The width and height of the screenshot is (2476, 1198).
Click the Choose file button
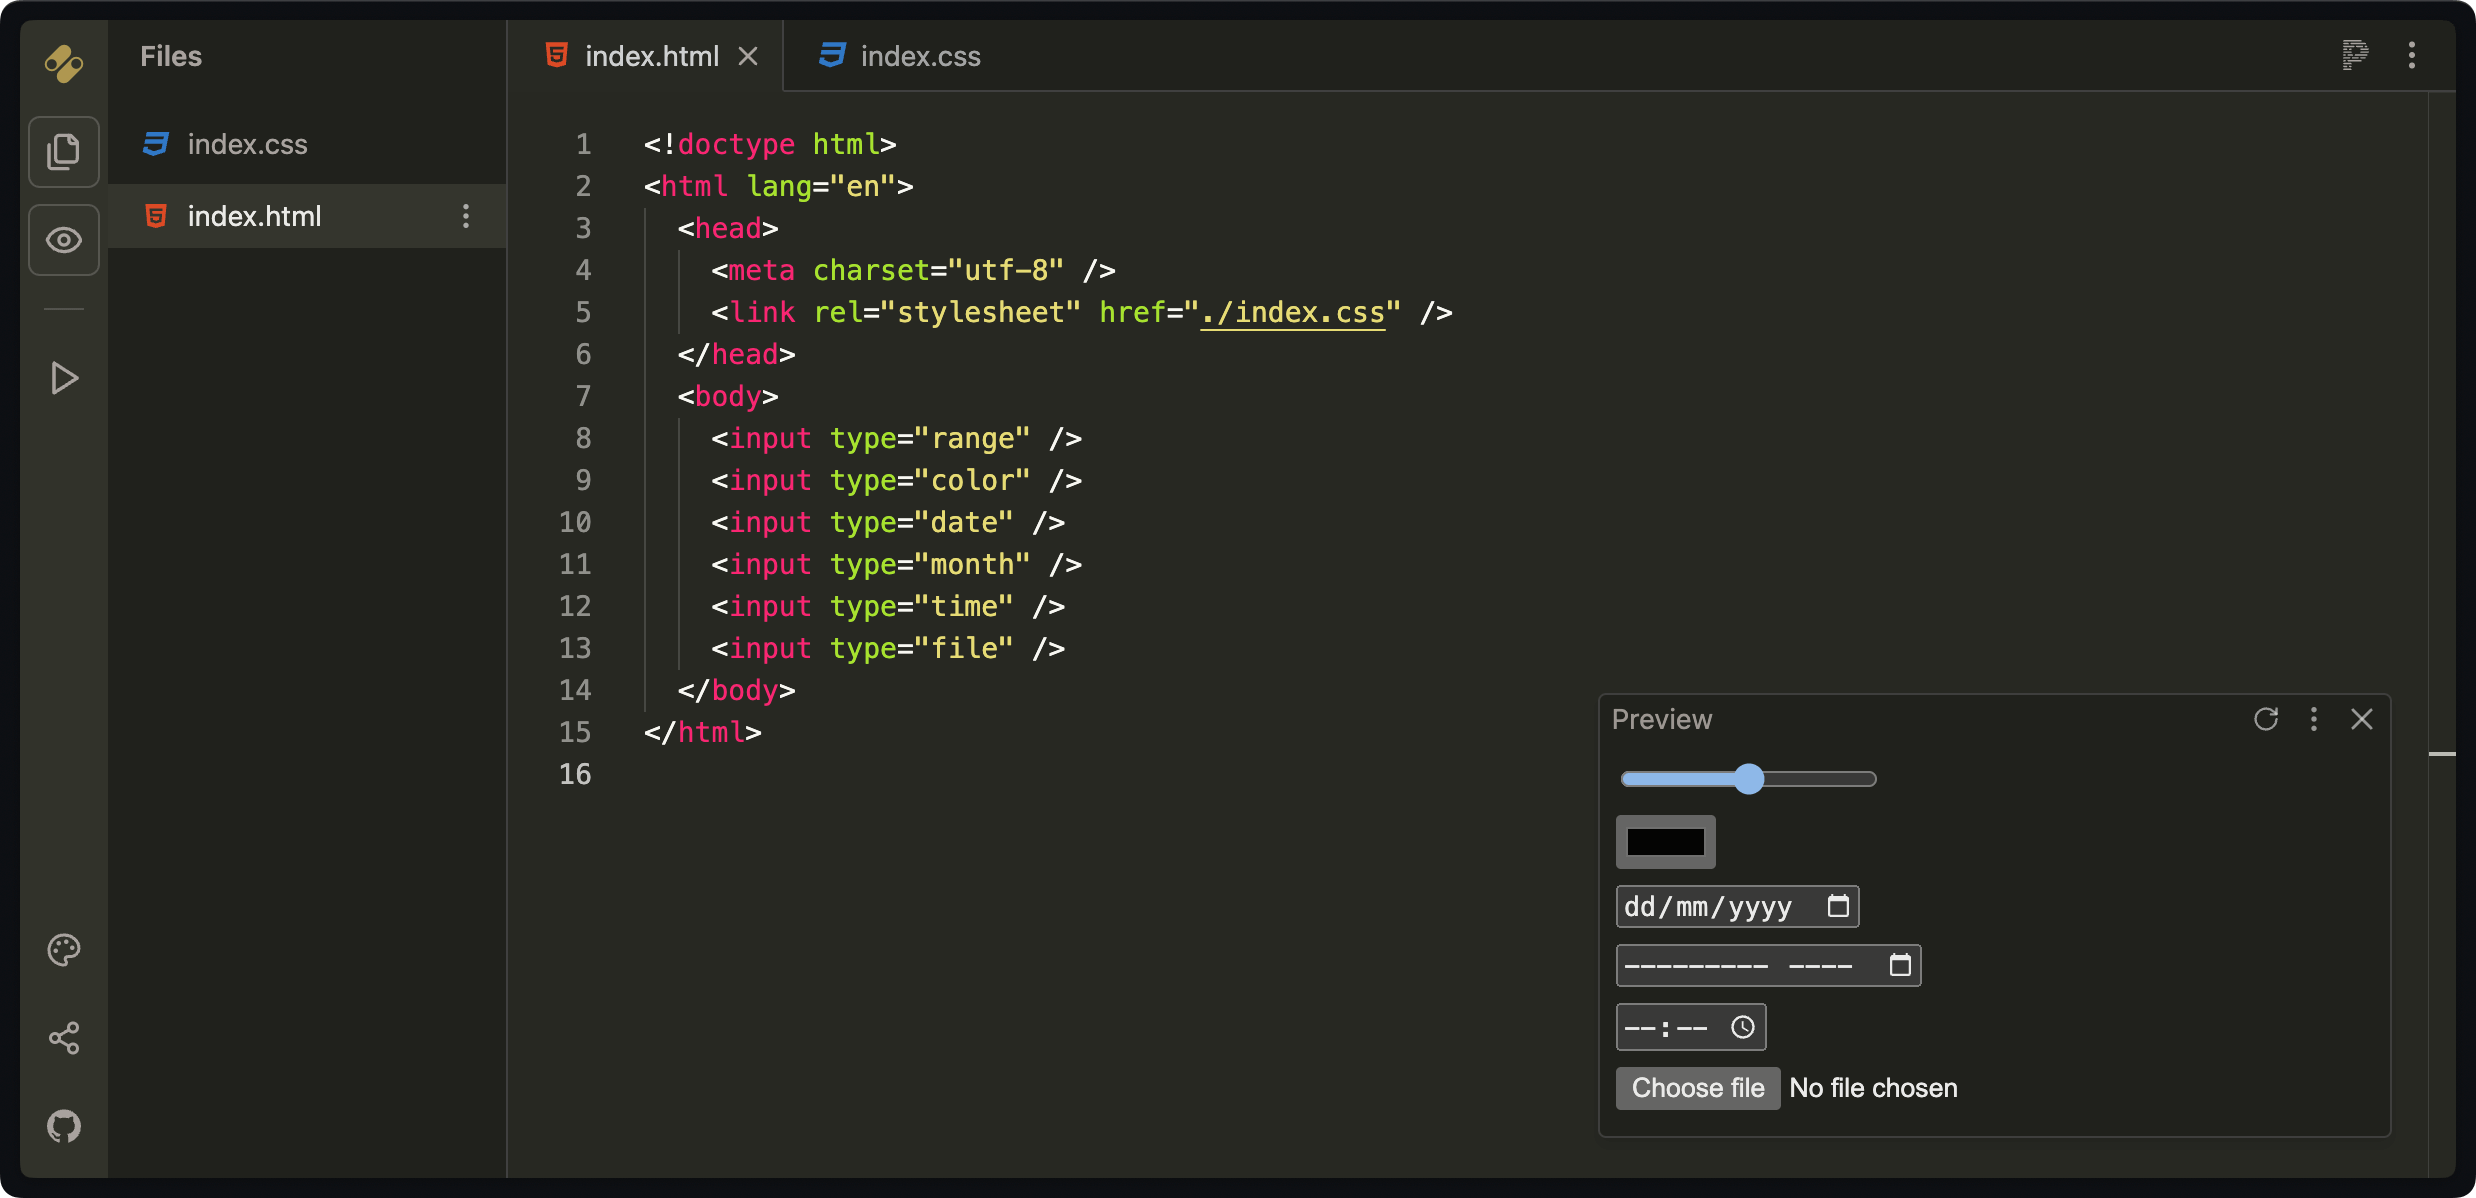point(1698,1088)
